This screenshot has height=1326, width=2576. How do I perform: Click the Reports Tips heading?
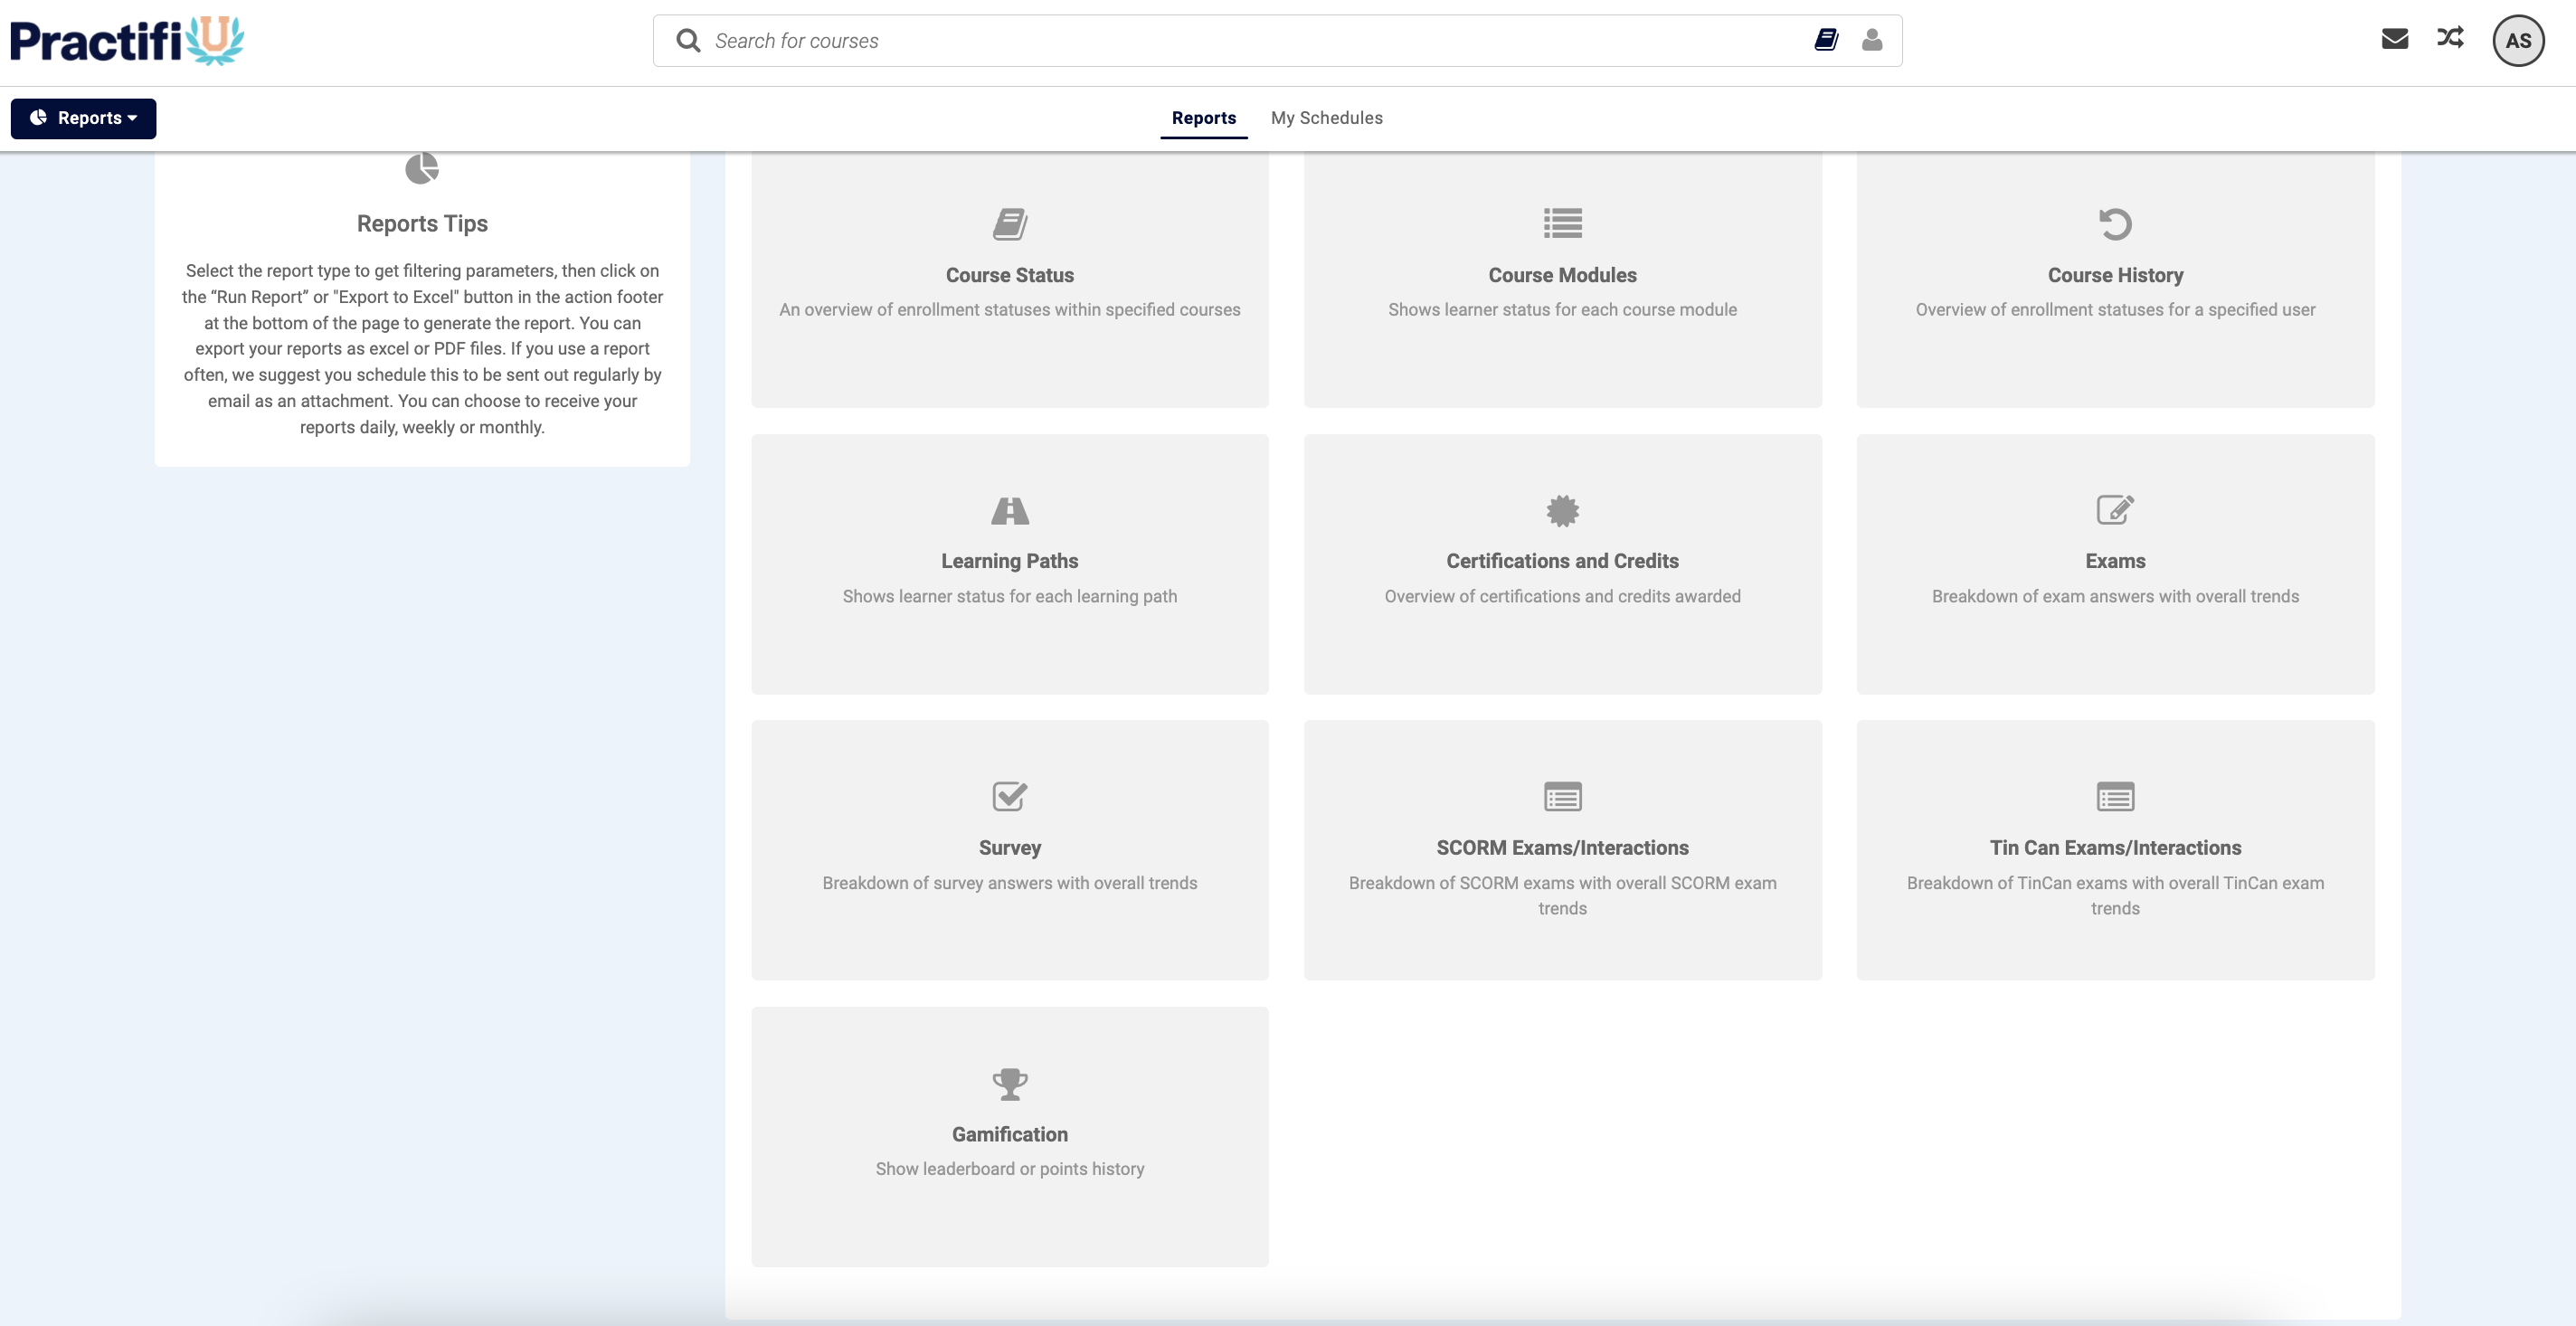[x=422, y=224]
